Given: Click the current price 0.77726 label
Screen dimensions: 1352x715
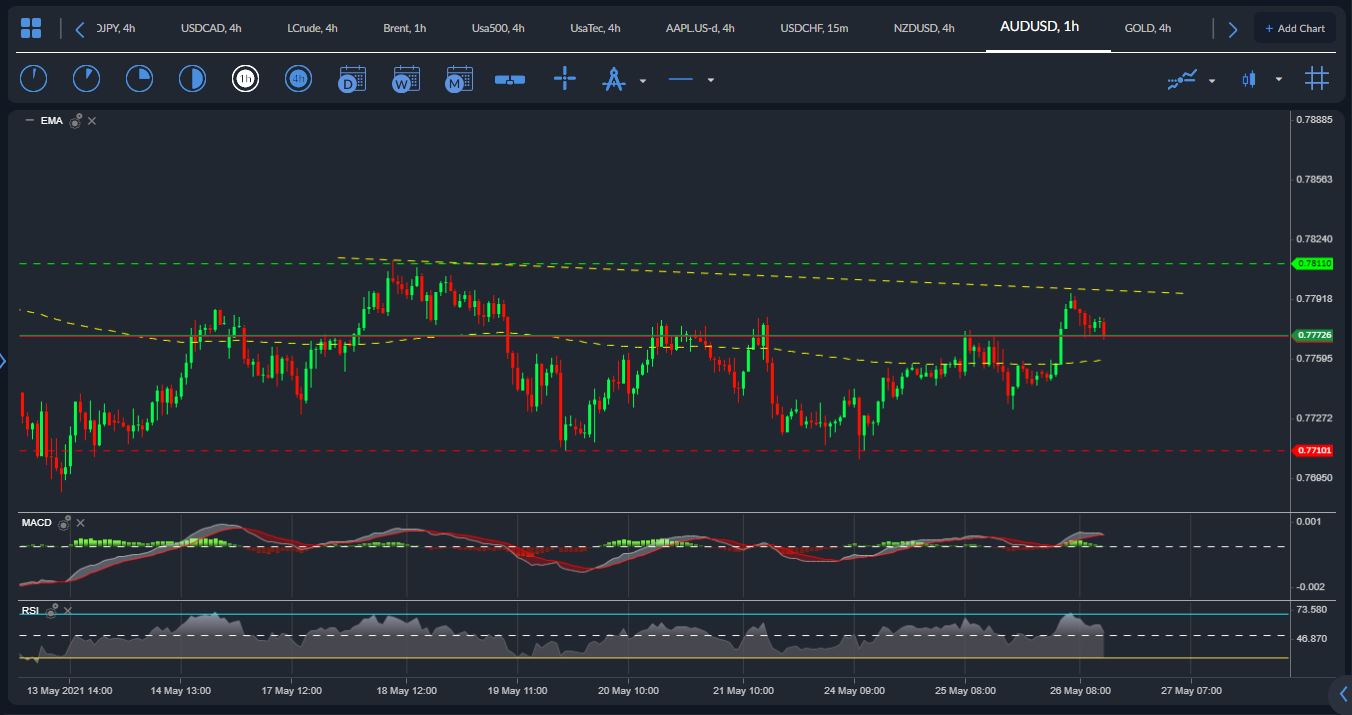Looking at the screenshot, I should tap(1314, 335).
